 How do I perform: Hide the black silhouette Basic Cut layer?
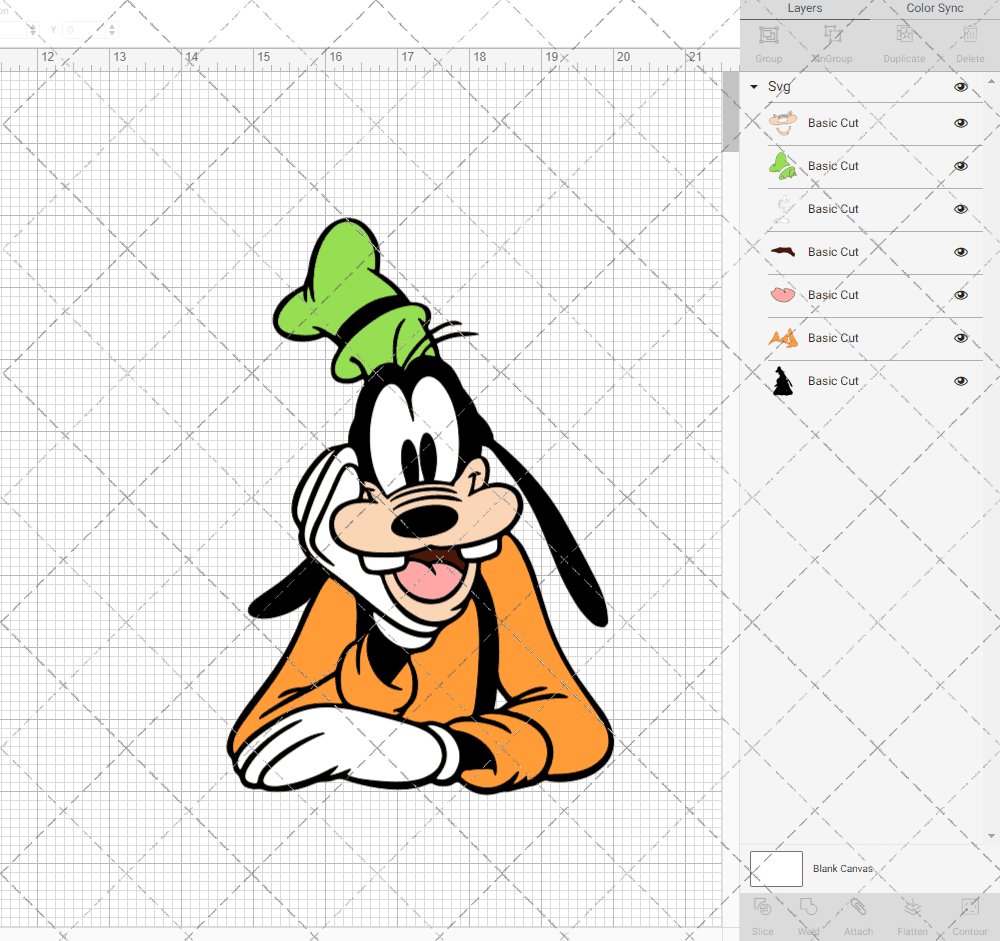[960, 381]
